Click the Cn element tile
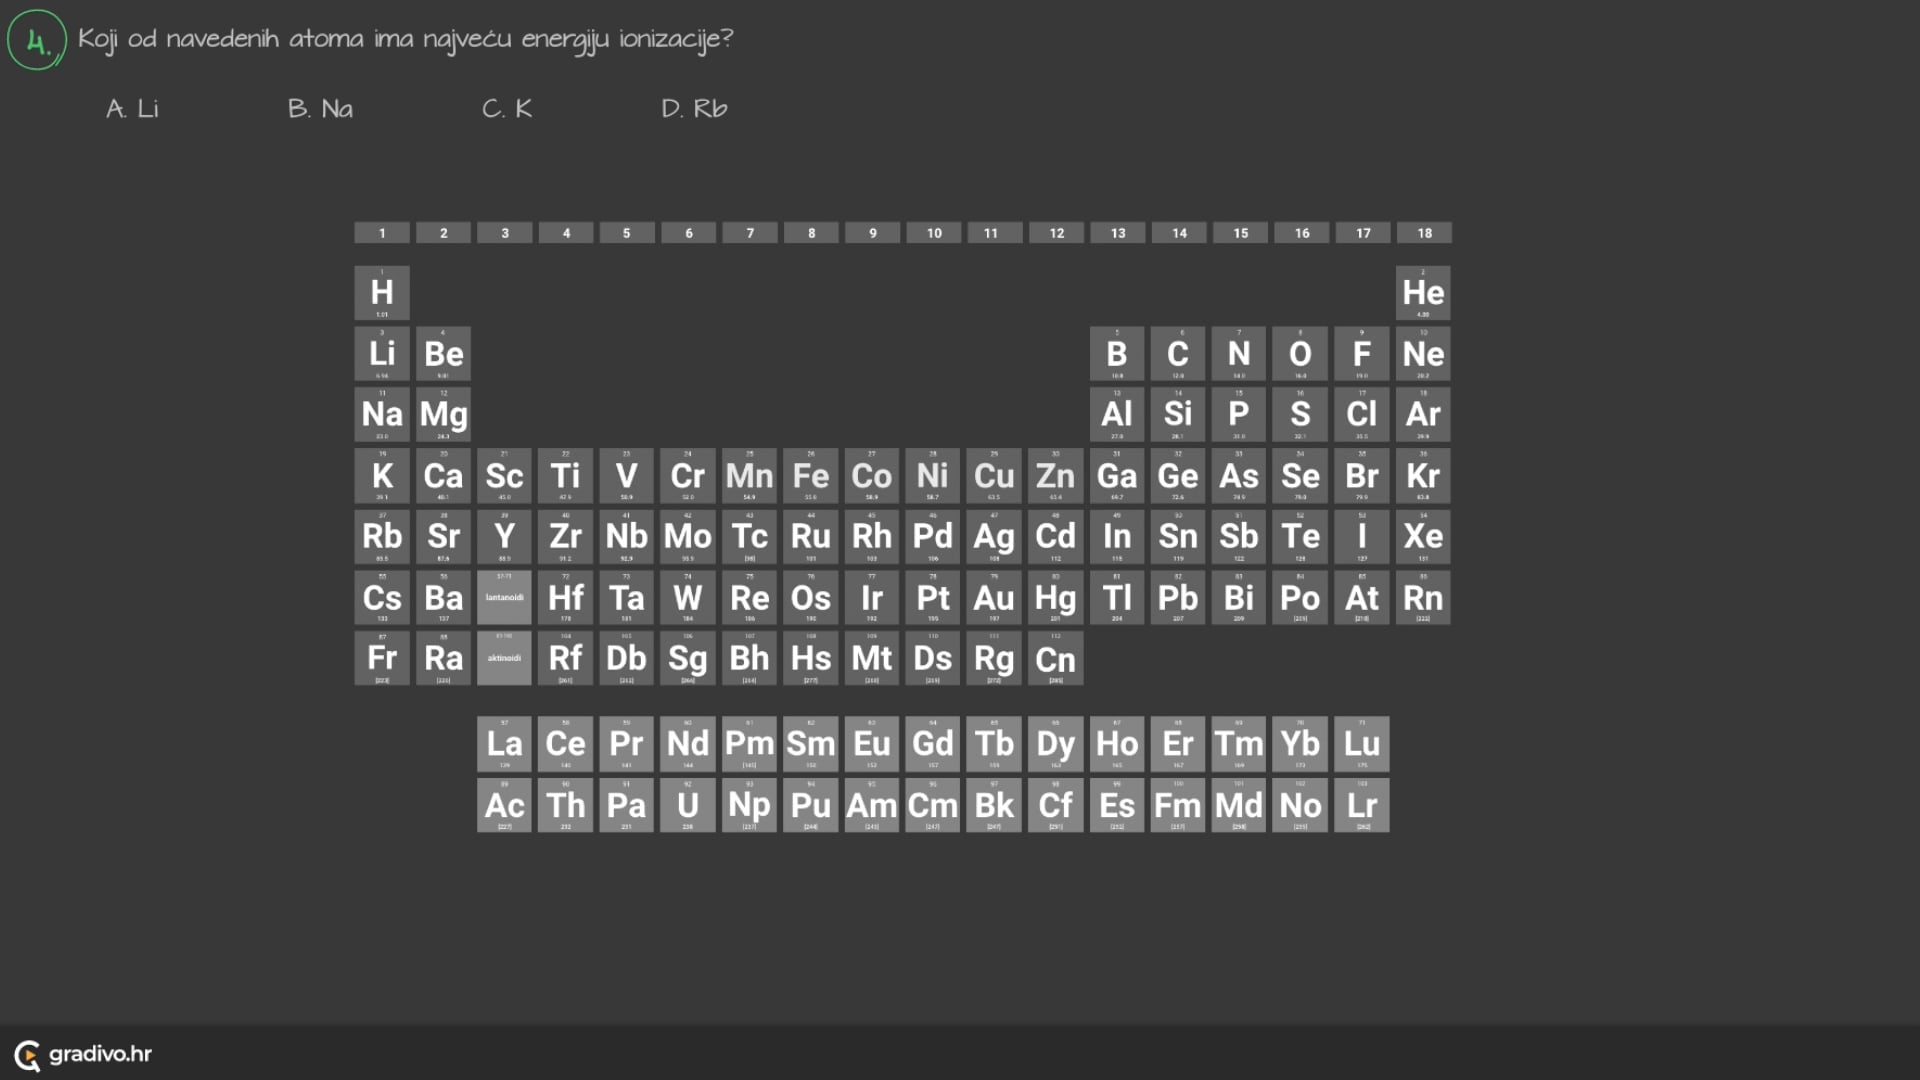This screenshot has height=1080, width=1920. click(x=1055, y=658)
